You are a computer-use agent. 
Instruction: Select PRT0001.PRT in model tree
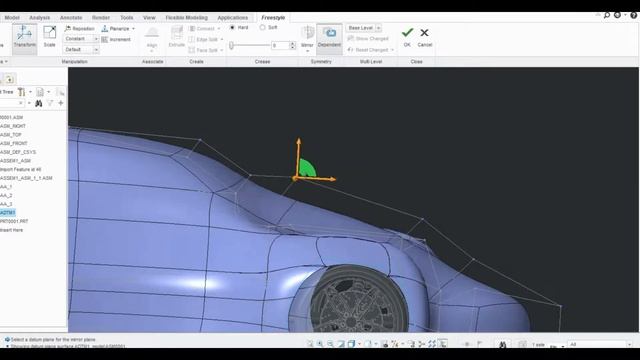coord(14,221)
